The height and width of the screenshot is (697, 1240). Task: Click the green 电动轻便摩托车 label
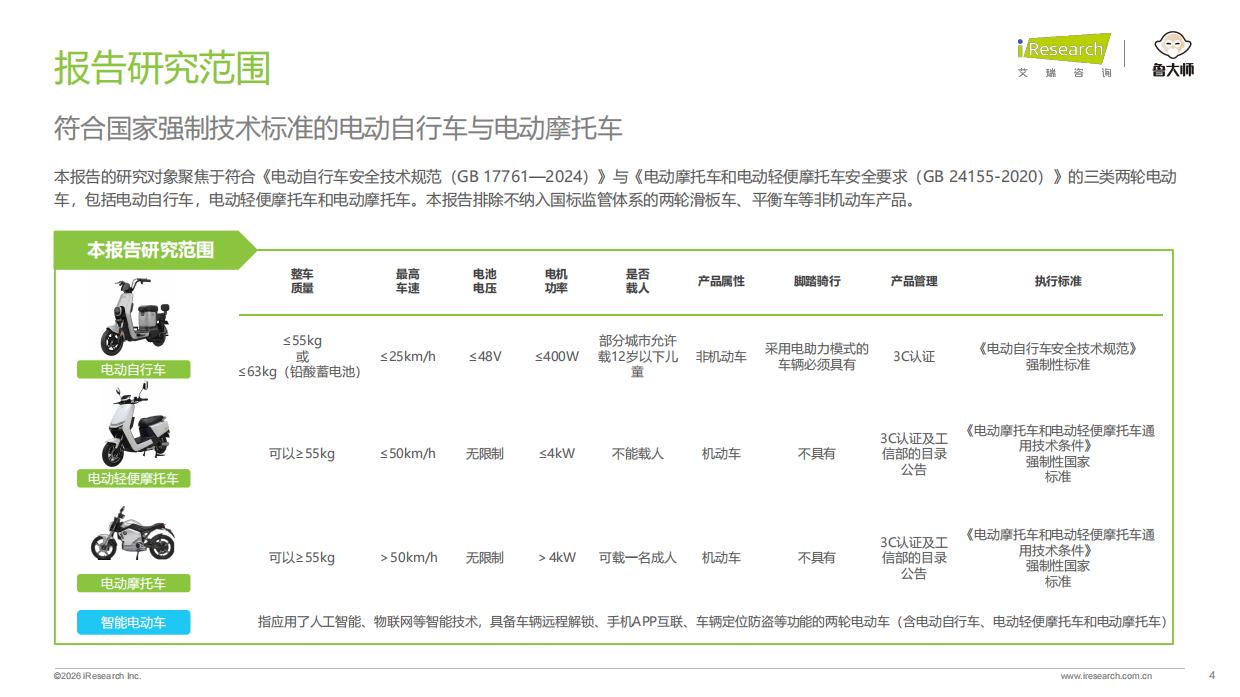tap(133, 479)
